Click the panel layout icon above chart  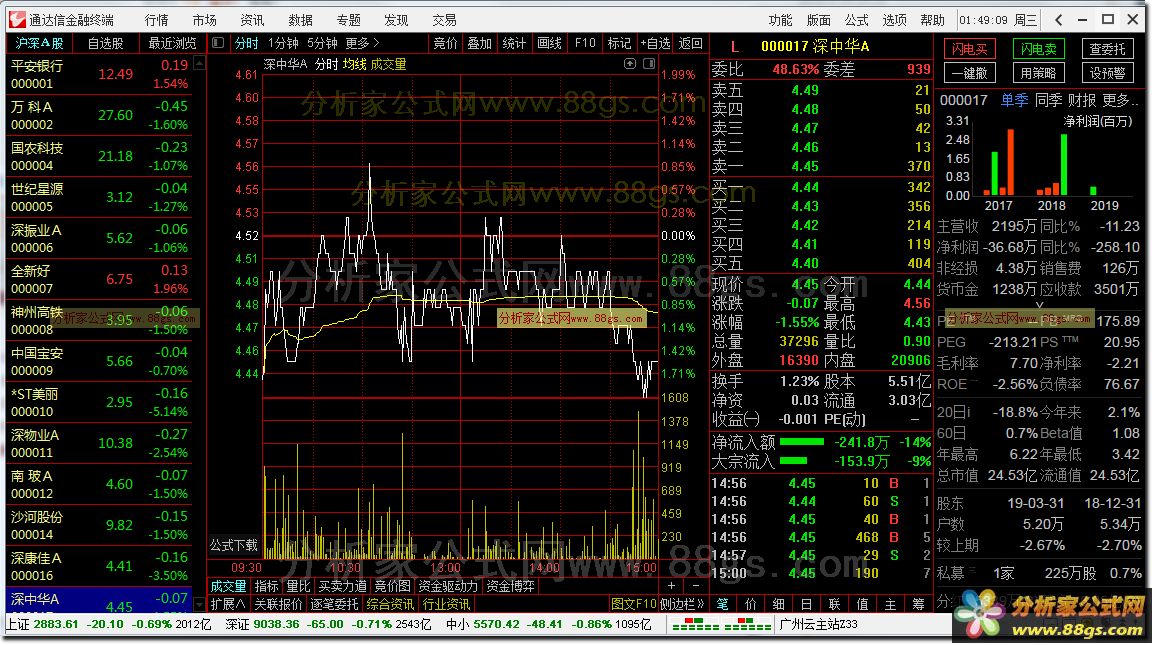click(649, 64)
